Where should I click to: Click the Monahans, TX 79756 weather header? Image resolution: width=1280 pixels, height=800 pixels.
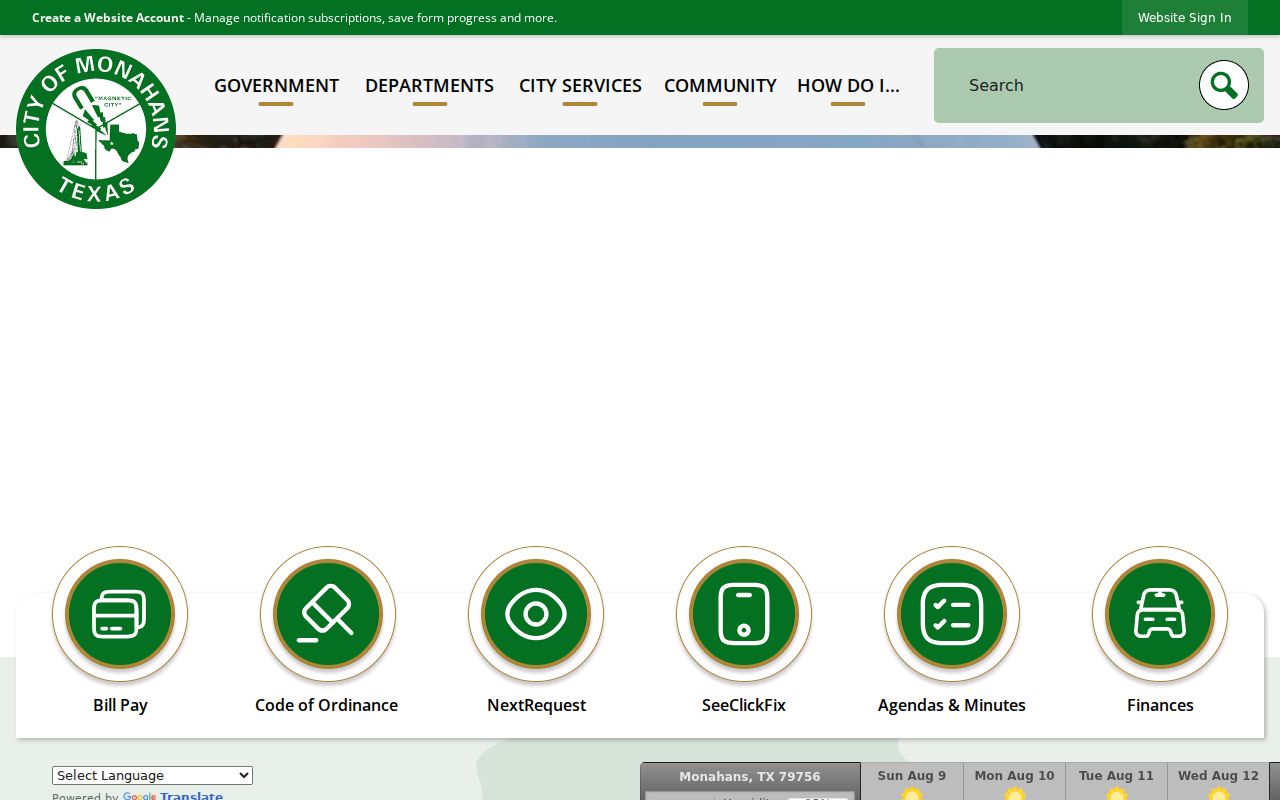point(750,776)
